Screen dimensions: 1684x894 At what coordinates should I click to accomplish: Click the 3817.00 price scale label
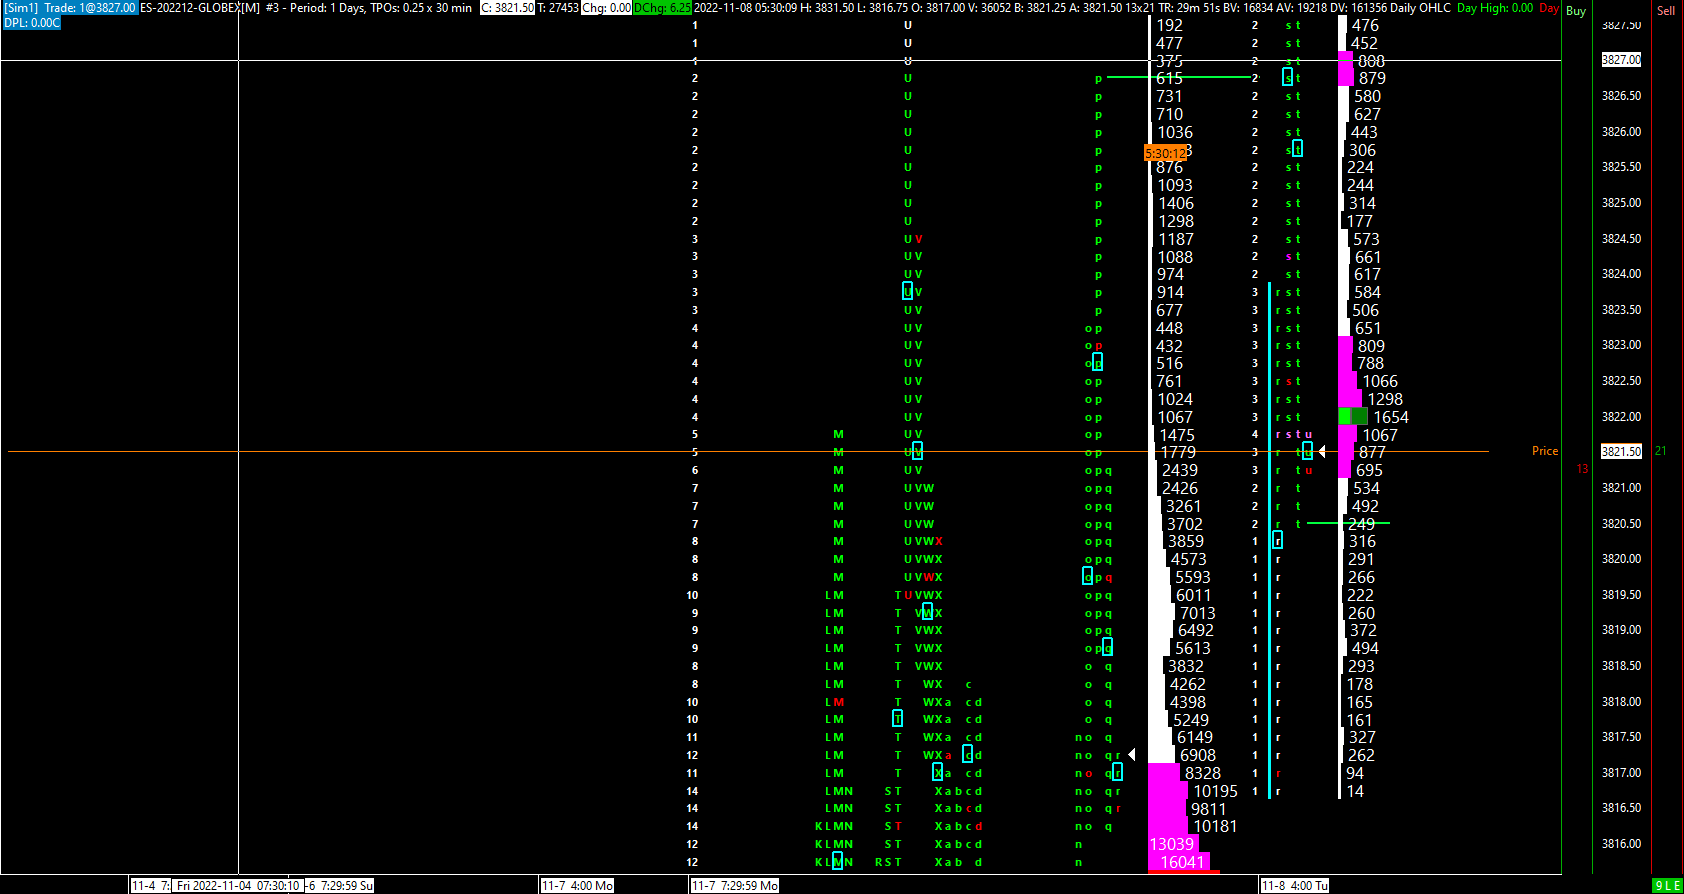point(1621,773)
